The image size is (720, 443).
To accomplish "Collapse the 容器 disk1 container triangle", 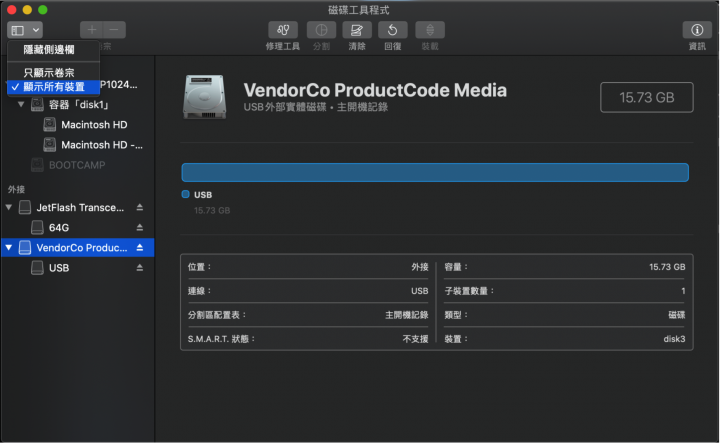I will [x=21, y=105].
